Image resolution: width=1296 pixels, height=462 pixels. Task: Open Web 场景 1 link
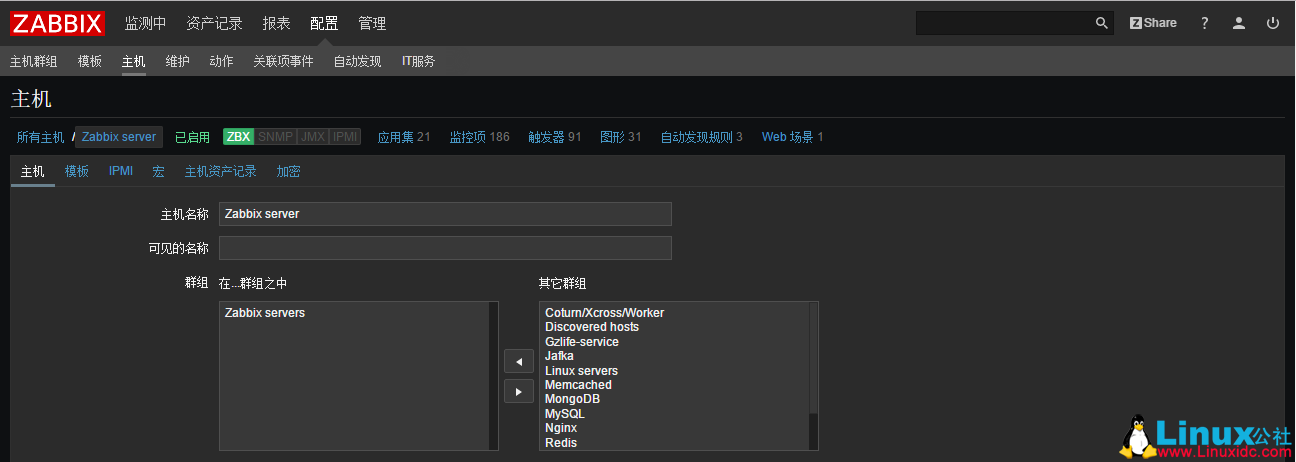point(793,137)
